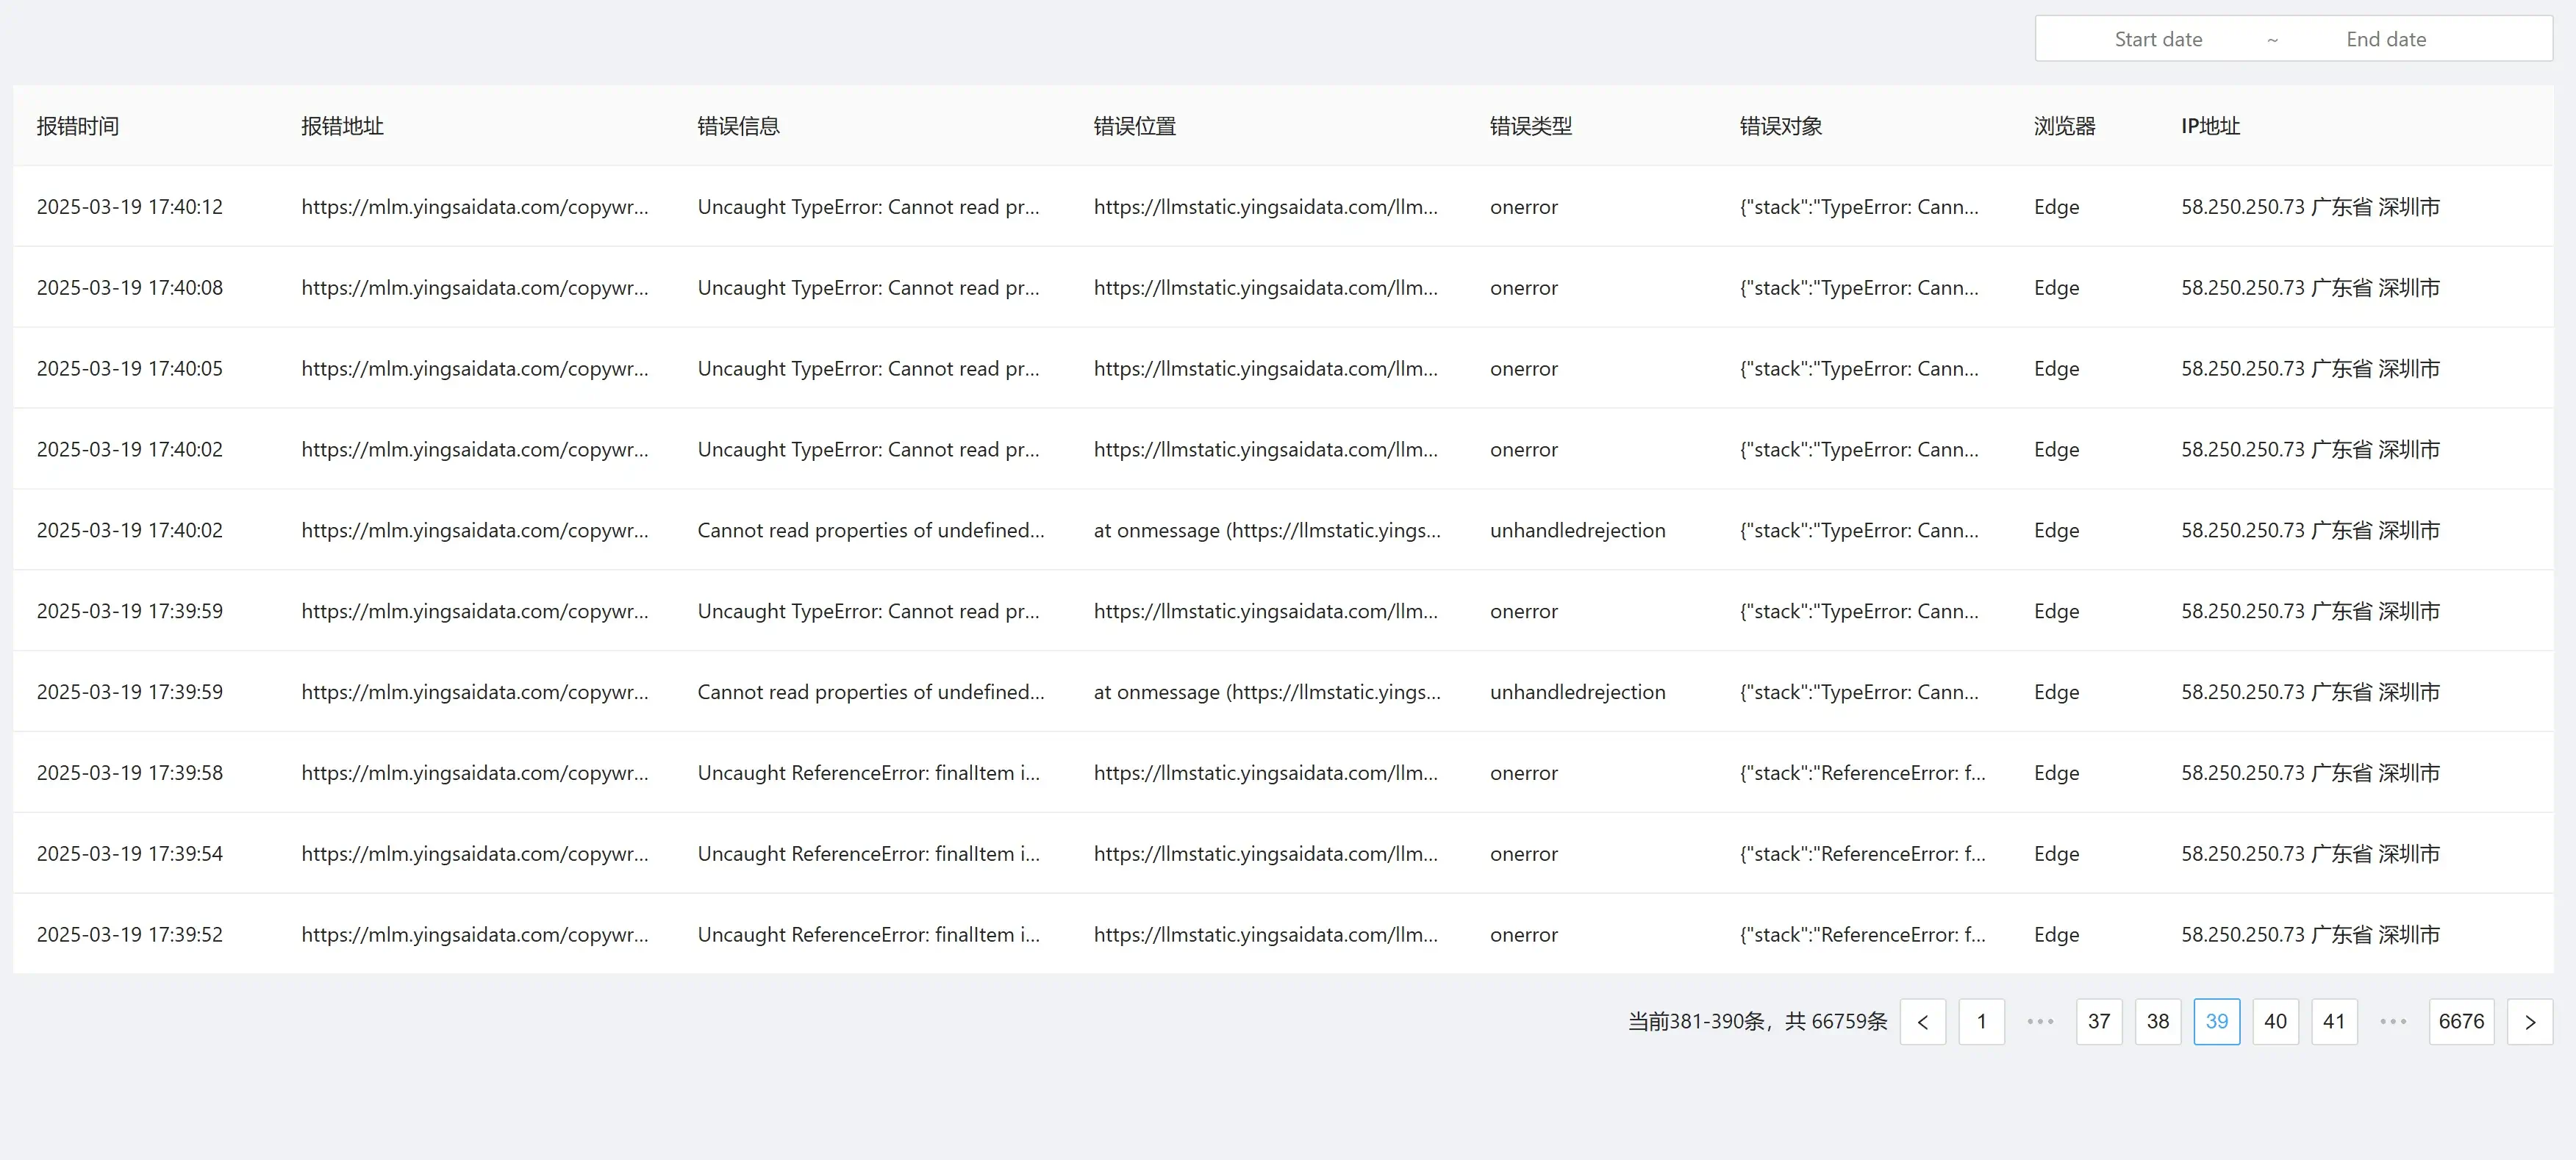
Task: Jump to page 1 in pagination
Action: pos(1981,1021)
